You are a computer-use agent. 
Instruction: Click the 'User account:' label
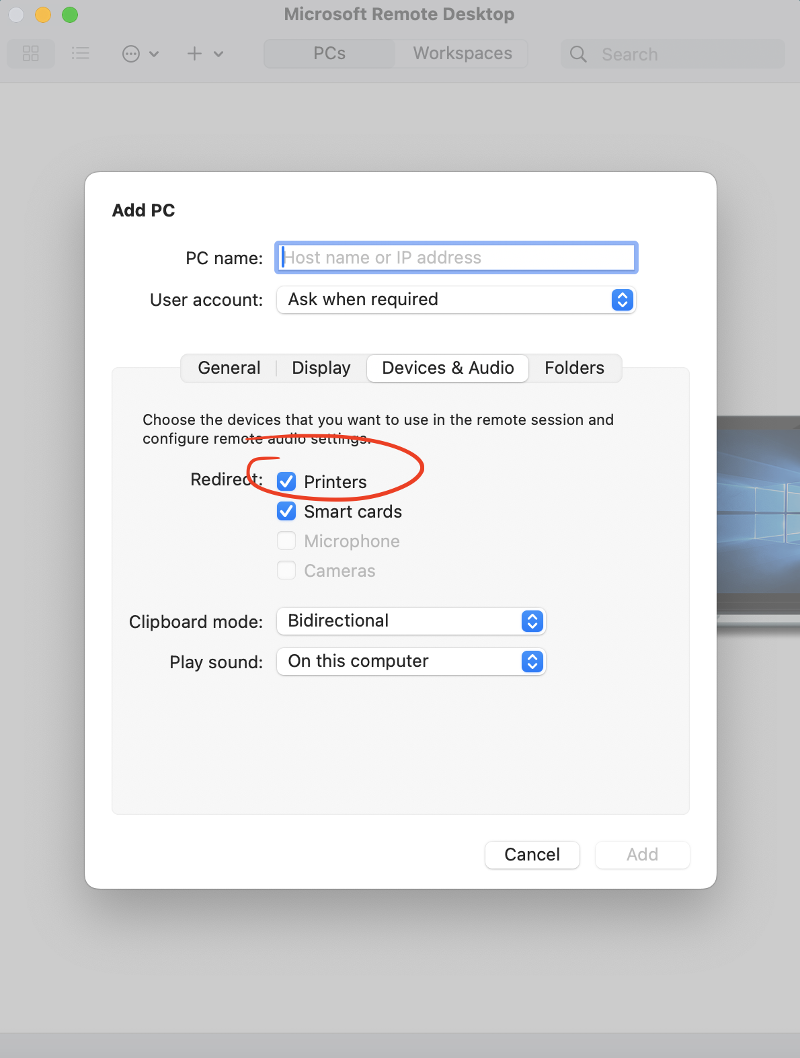click(x=206, y=300)
